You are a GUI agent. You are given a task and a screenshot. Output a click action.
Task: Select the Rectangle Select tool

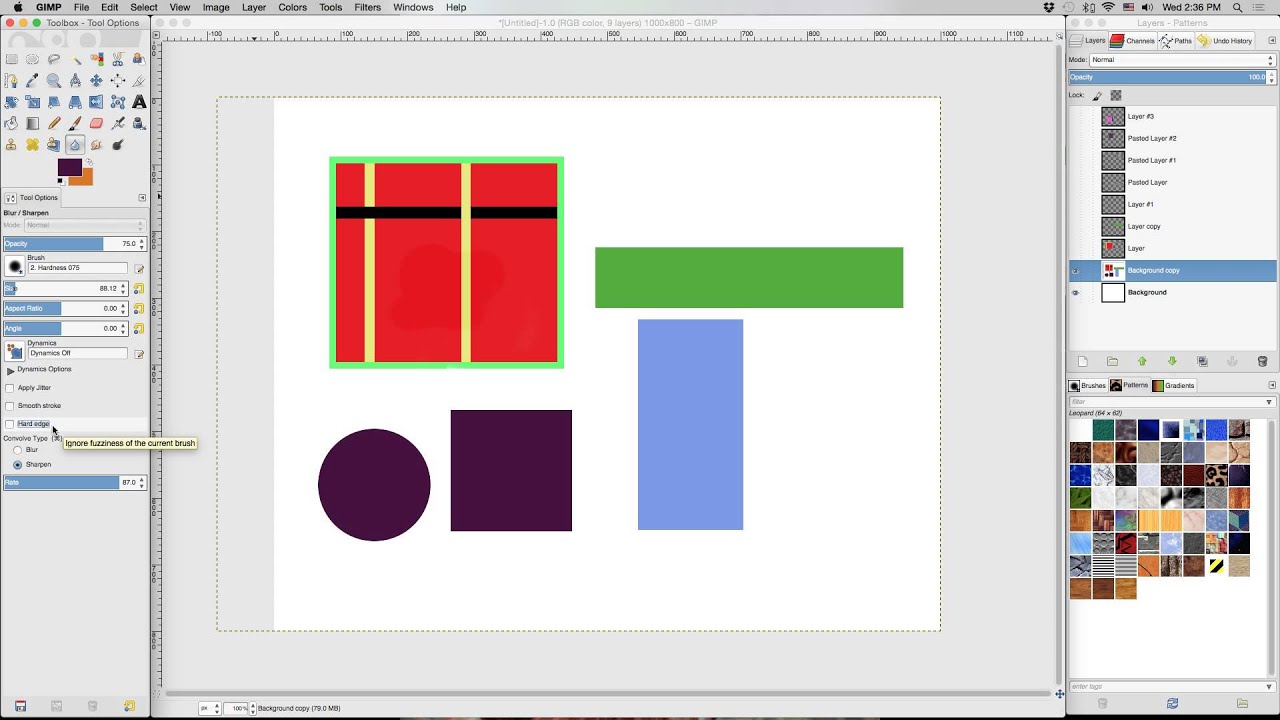point(11,59)
